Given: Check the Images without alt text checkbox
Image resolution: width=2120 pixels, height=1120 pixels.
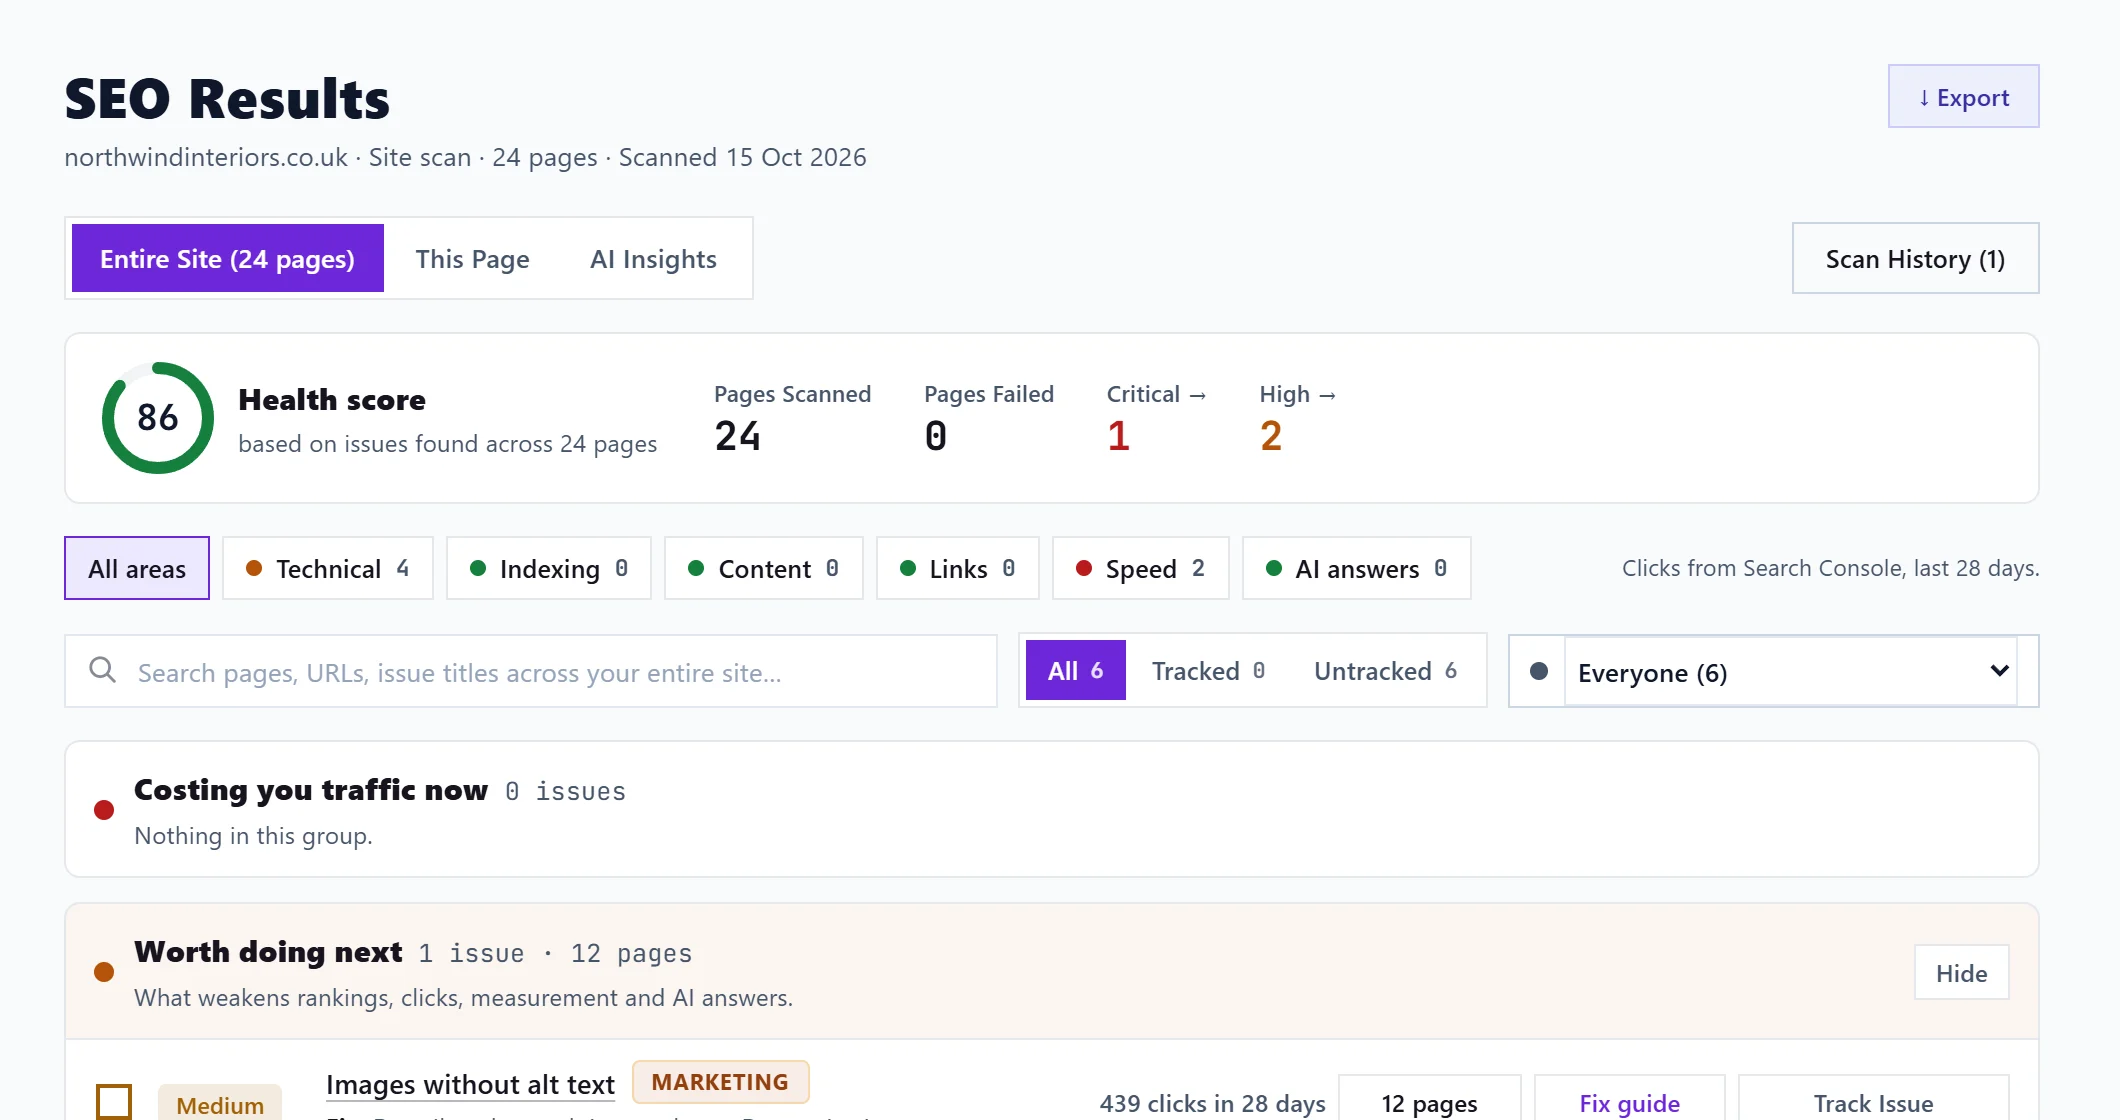Looking at the screenshot, I should click(114, 1102).
